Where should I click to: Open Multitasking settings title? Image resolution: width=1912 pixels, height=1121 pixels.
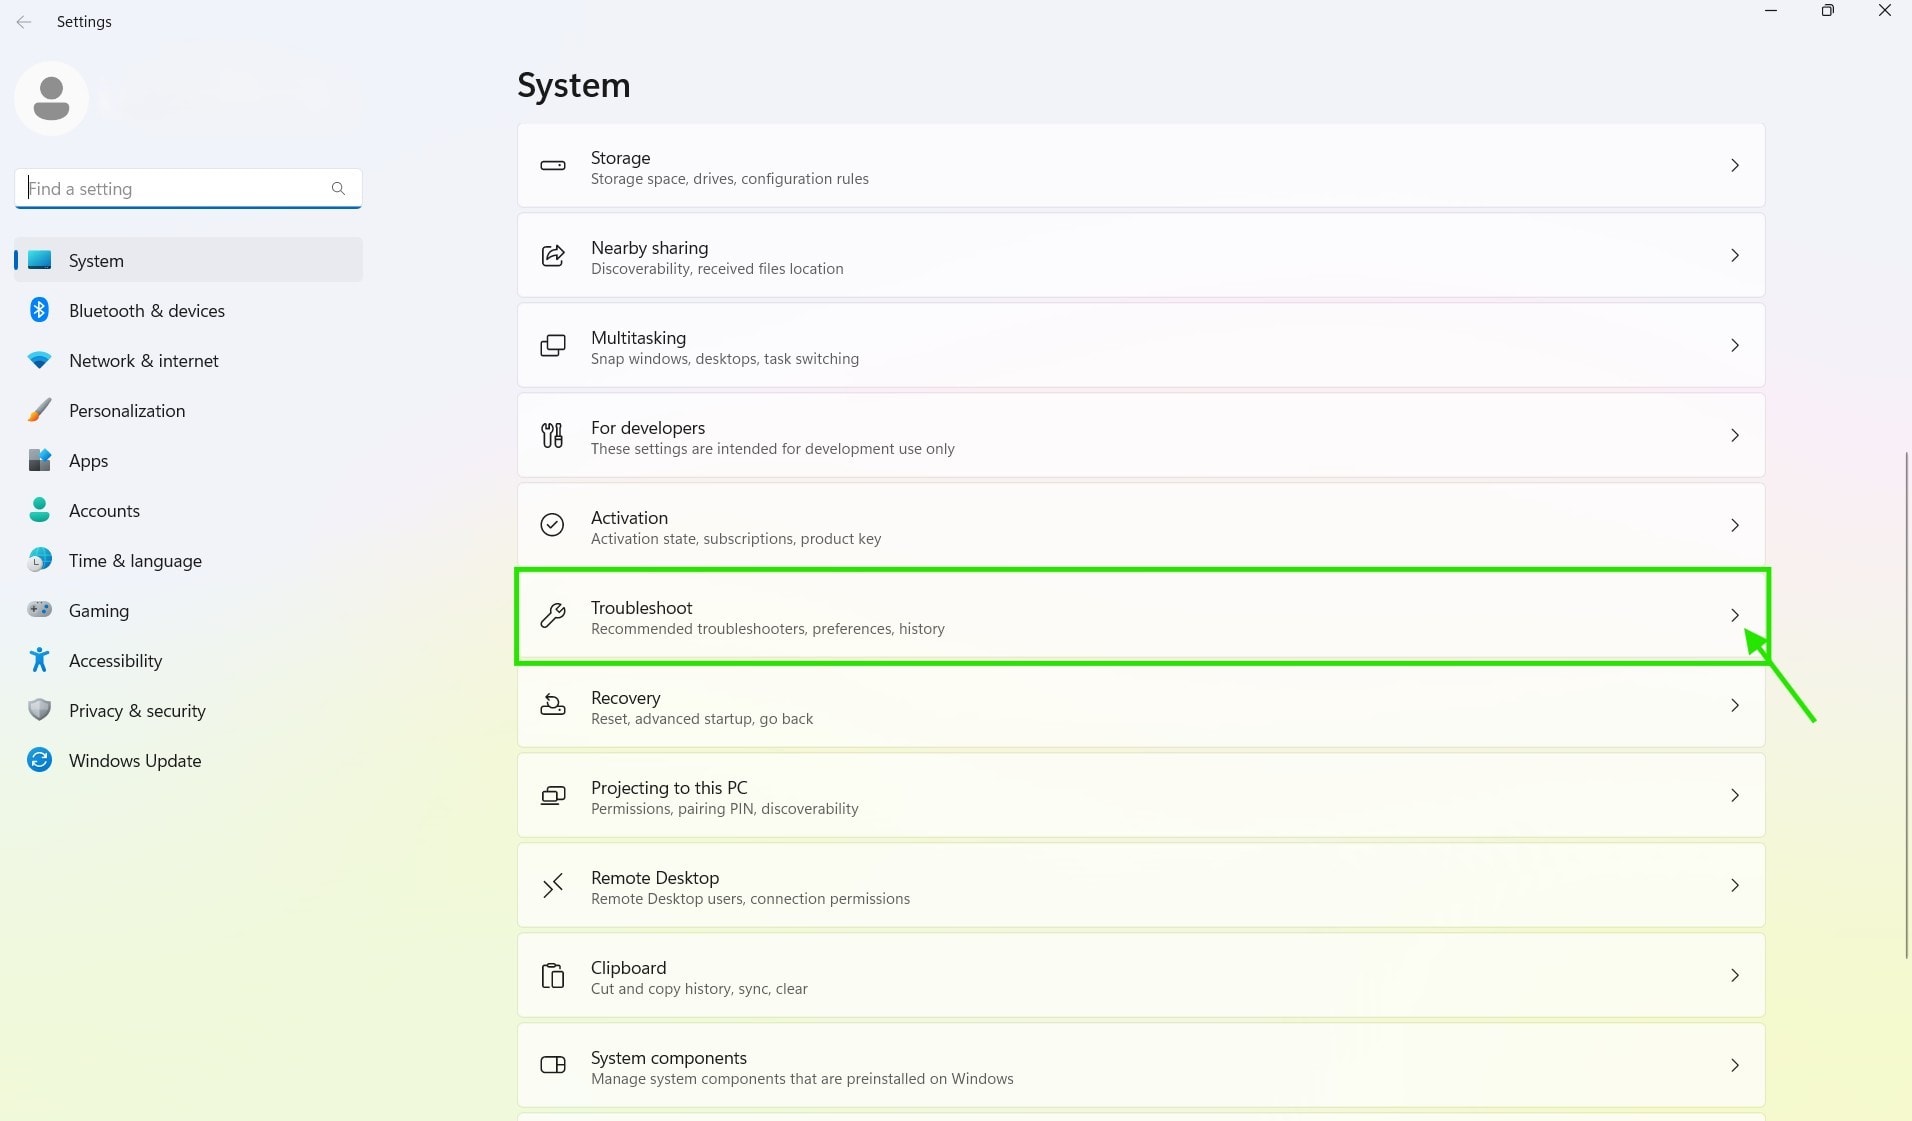coord(638,338)
